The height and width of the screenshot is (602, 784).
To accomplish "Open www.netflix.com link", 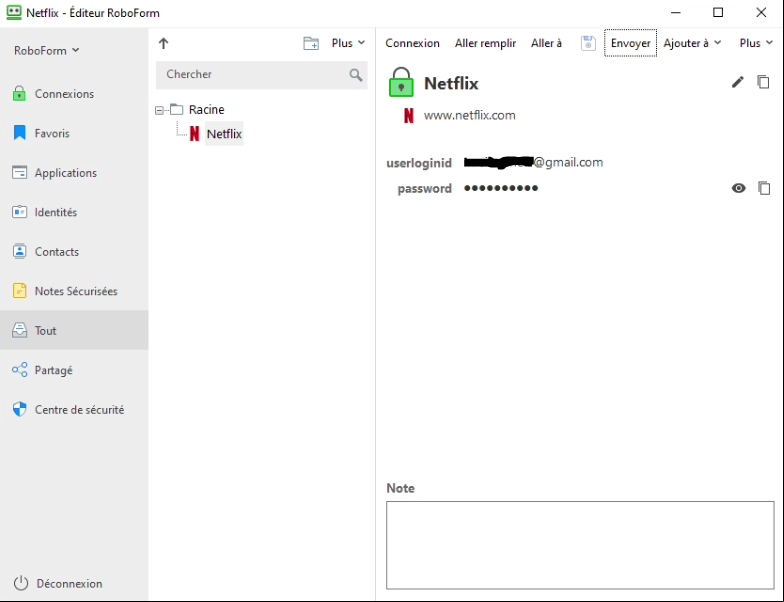I will point(470,116).
